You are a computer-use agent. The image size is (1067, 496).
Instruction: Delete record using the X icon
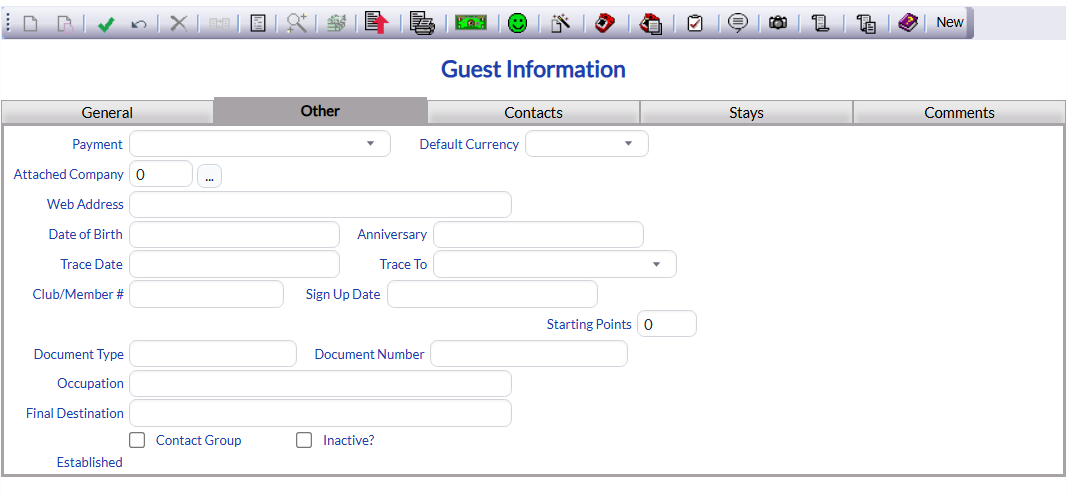coord(178,24)
